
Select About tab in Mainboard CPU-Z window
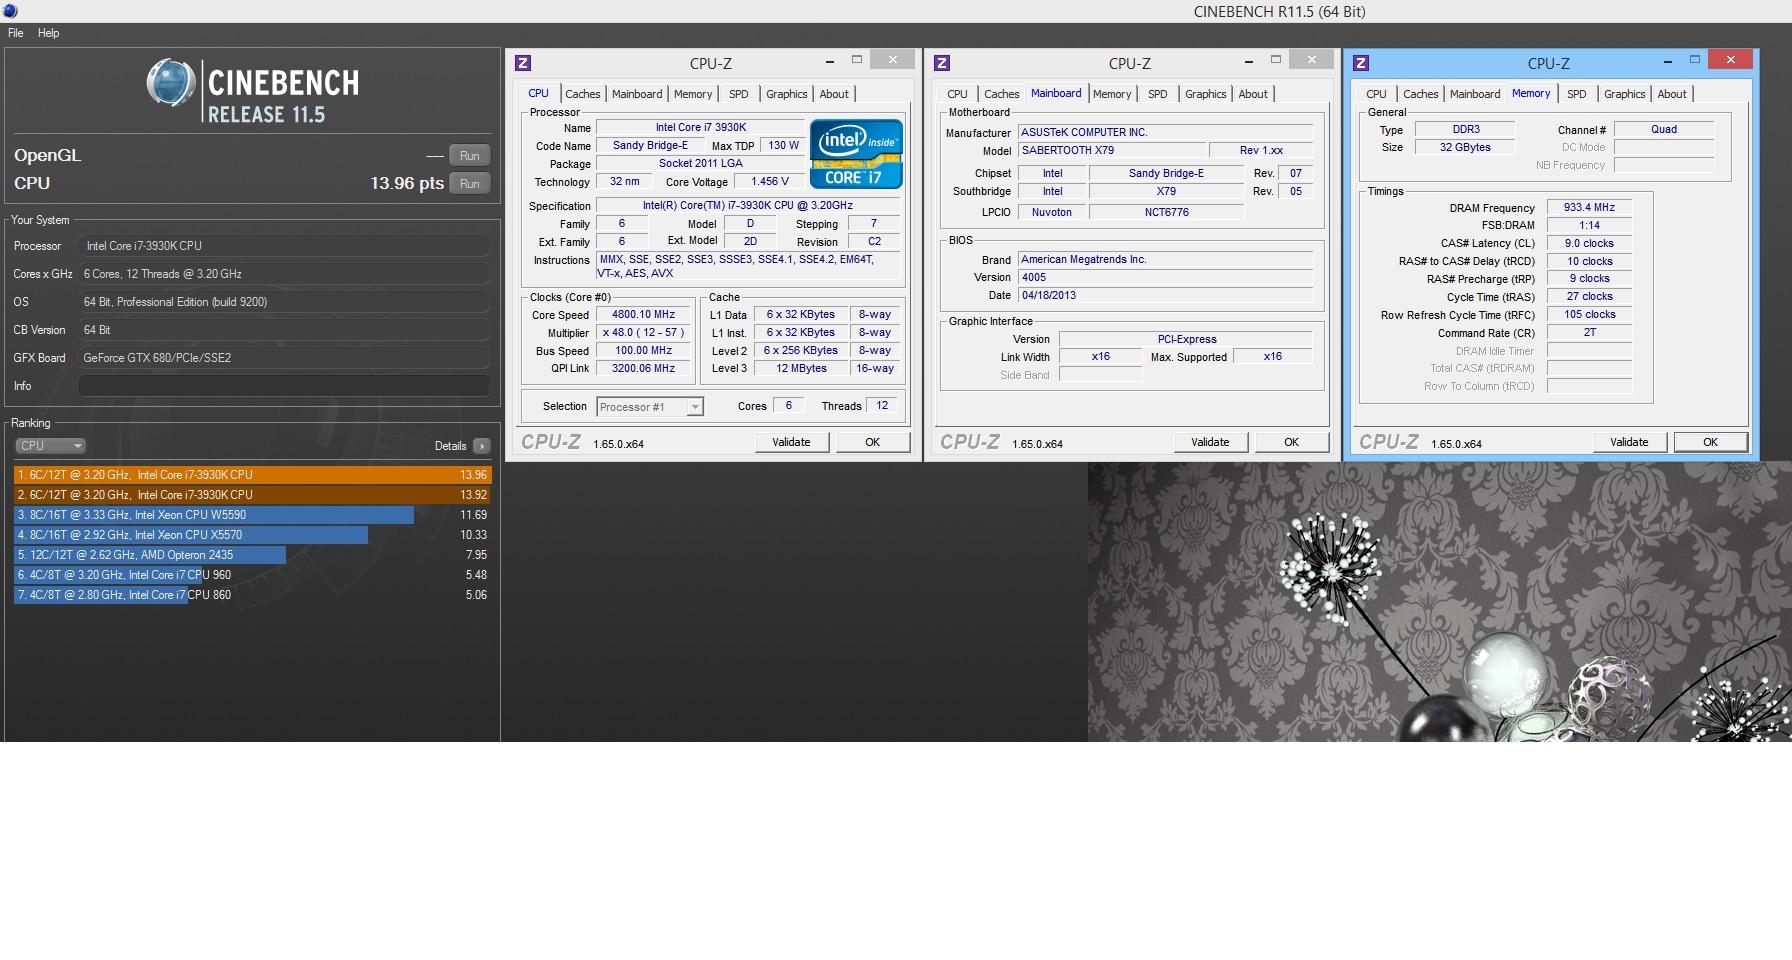point(1253,94)
